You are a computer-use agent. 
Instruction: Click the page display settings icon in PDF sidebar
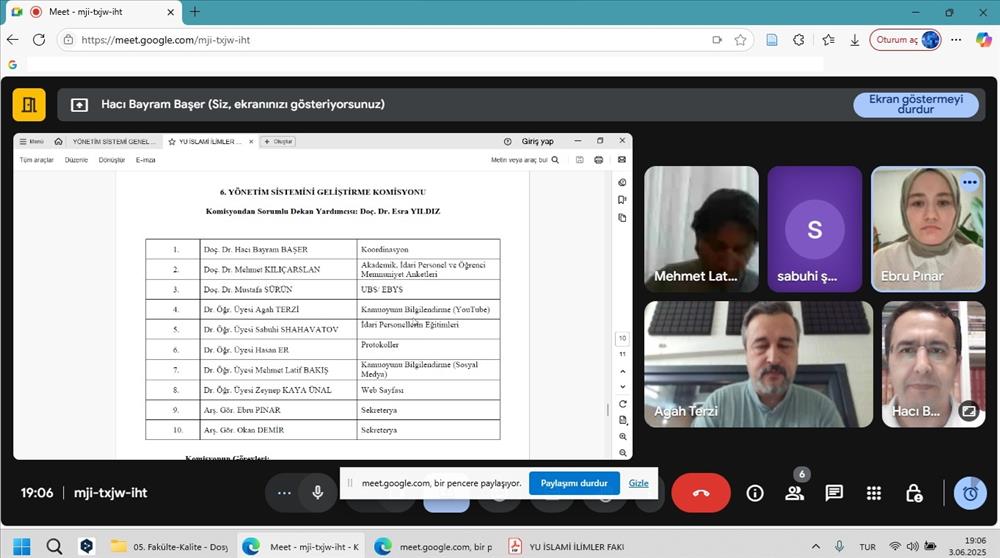622,420
